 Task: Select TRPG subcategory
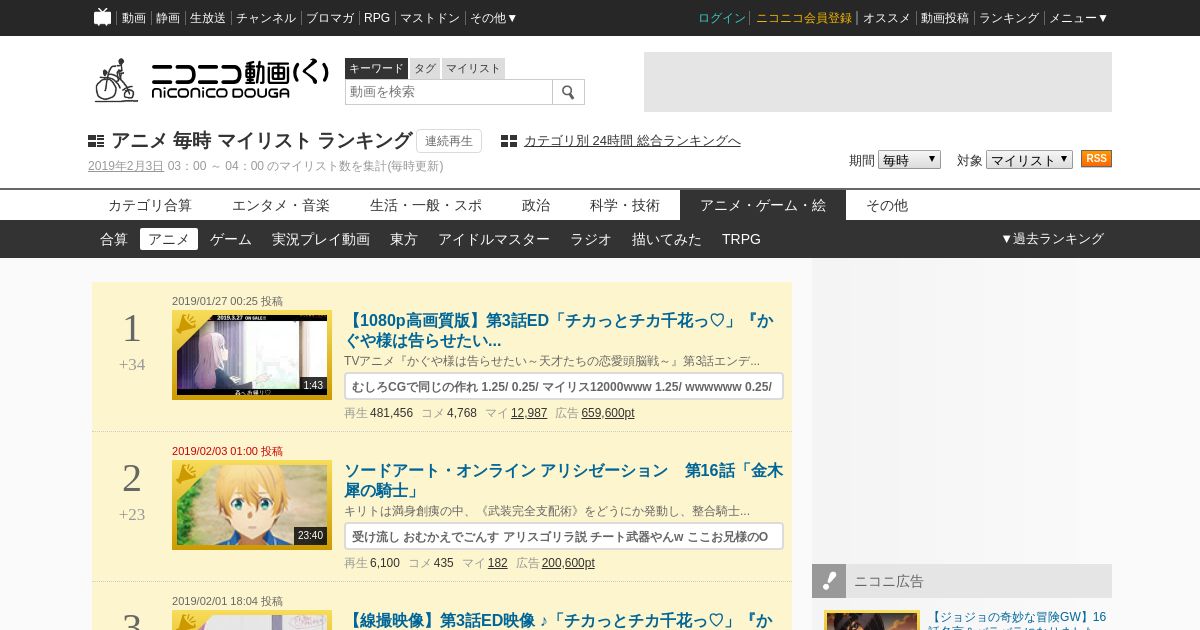click(x=741, y=239)
